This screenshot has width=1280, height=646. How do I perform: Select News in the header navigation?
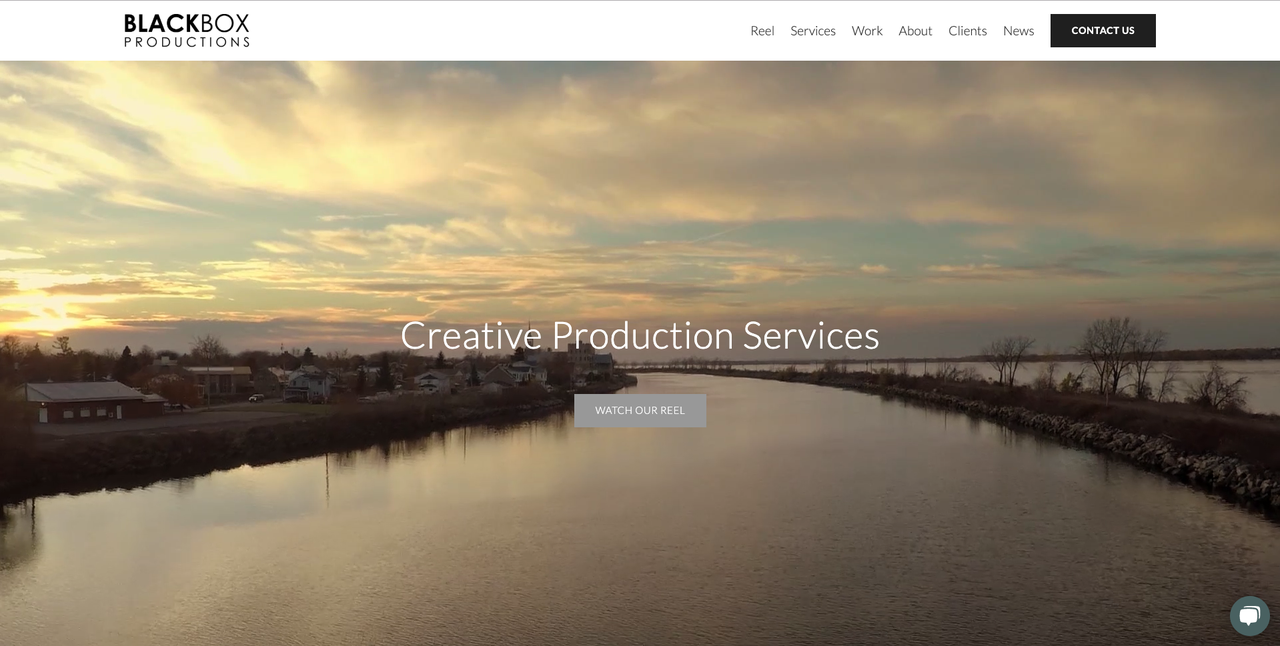pos(1018,30)
